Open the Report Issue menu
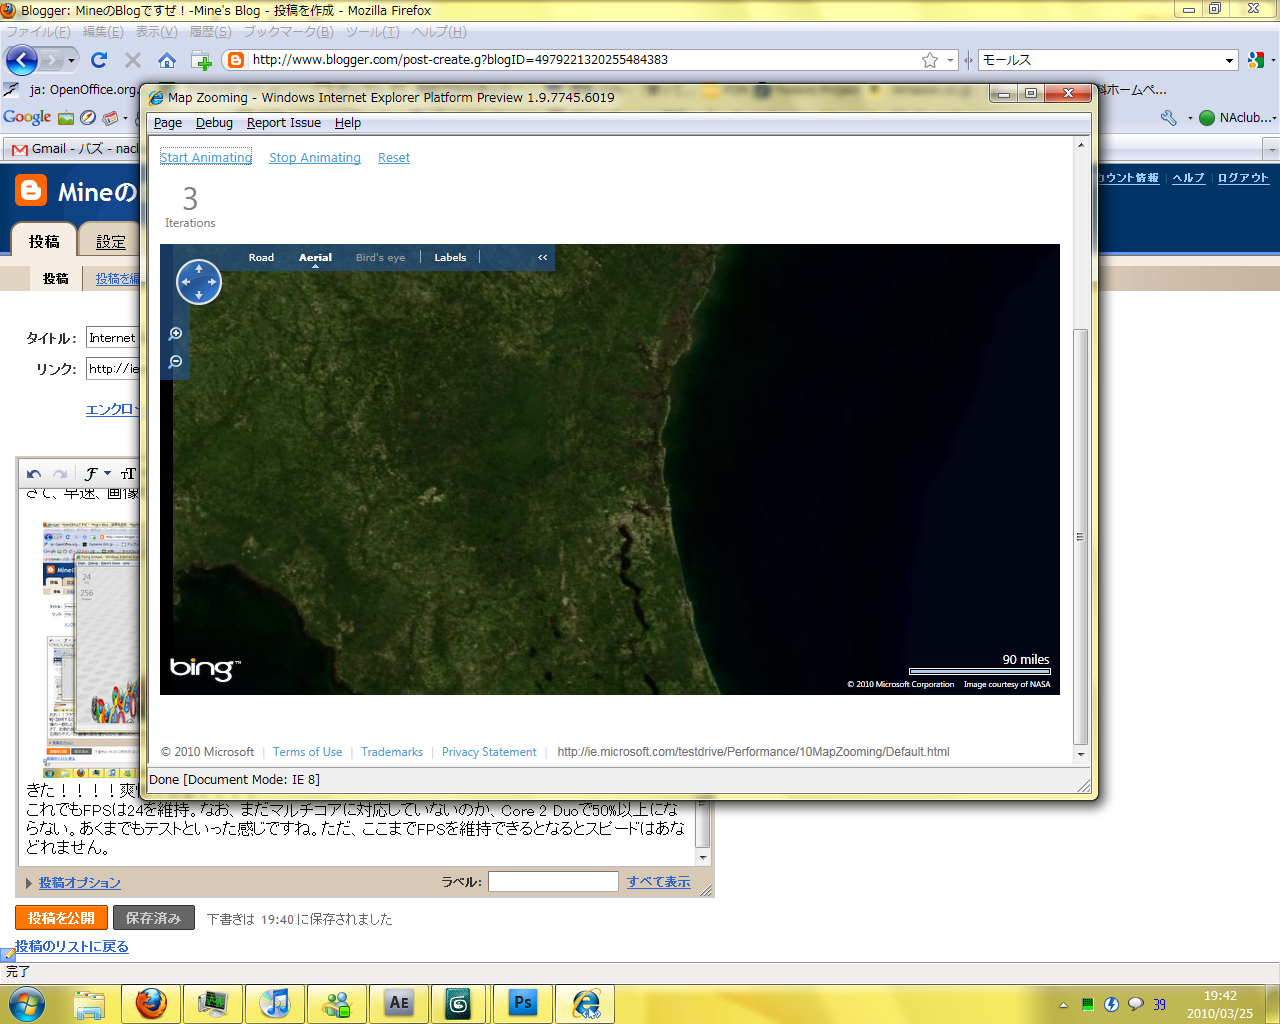 pos(284,123)
